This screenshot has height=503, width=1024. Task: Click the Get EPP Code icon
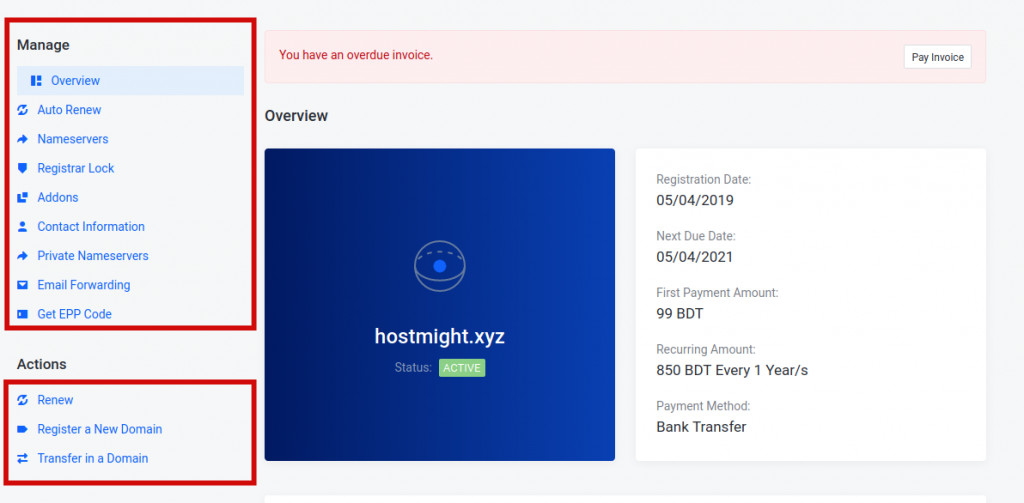(23, 314)
